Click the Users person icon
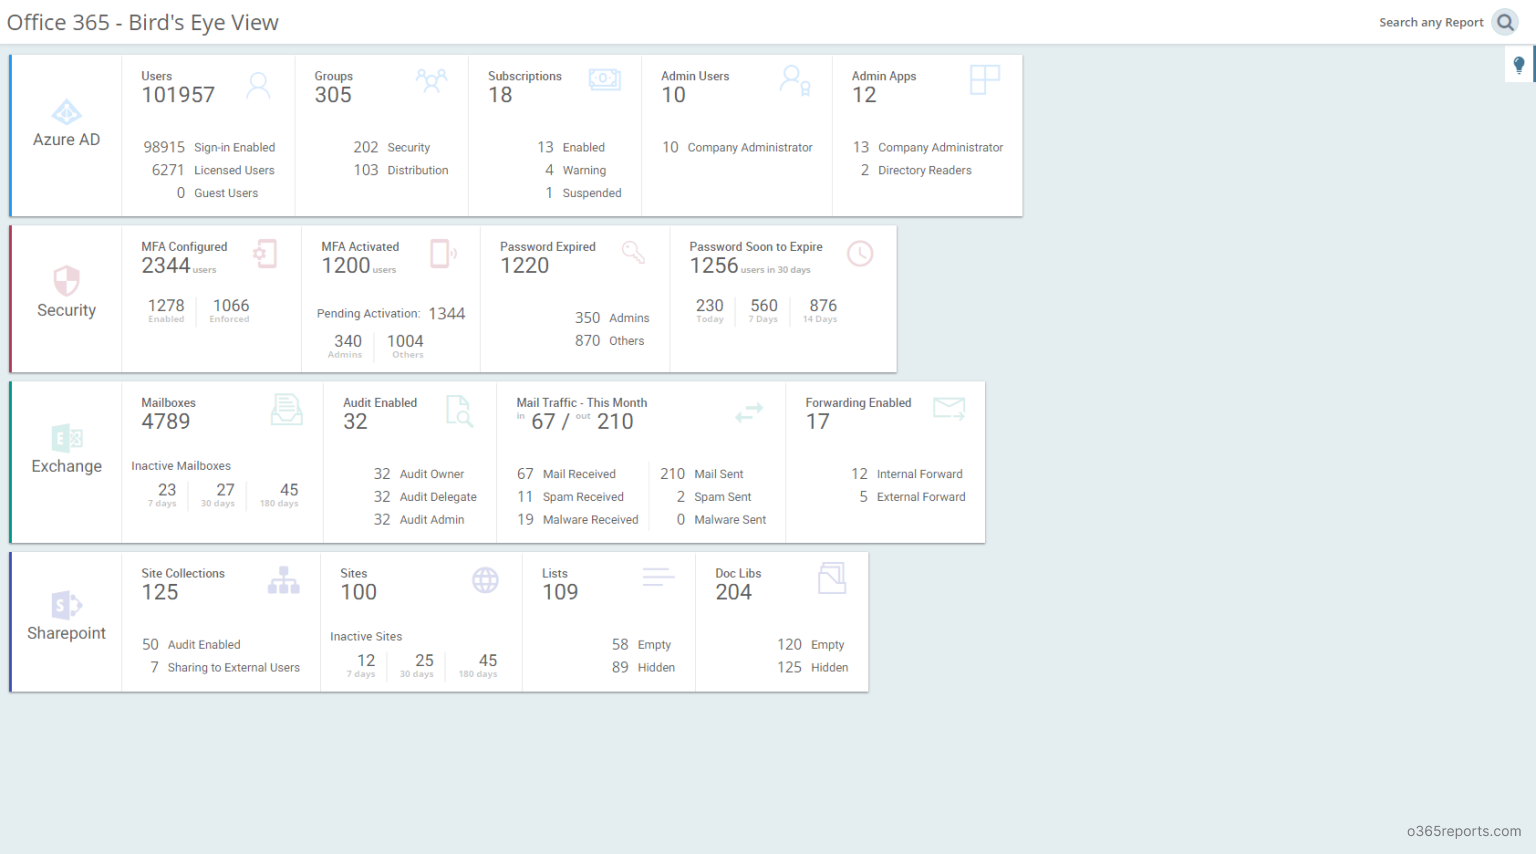The width and height of the screenshot is (1536, 854). click(258, 85)
